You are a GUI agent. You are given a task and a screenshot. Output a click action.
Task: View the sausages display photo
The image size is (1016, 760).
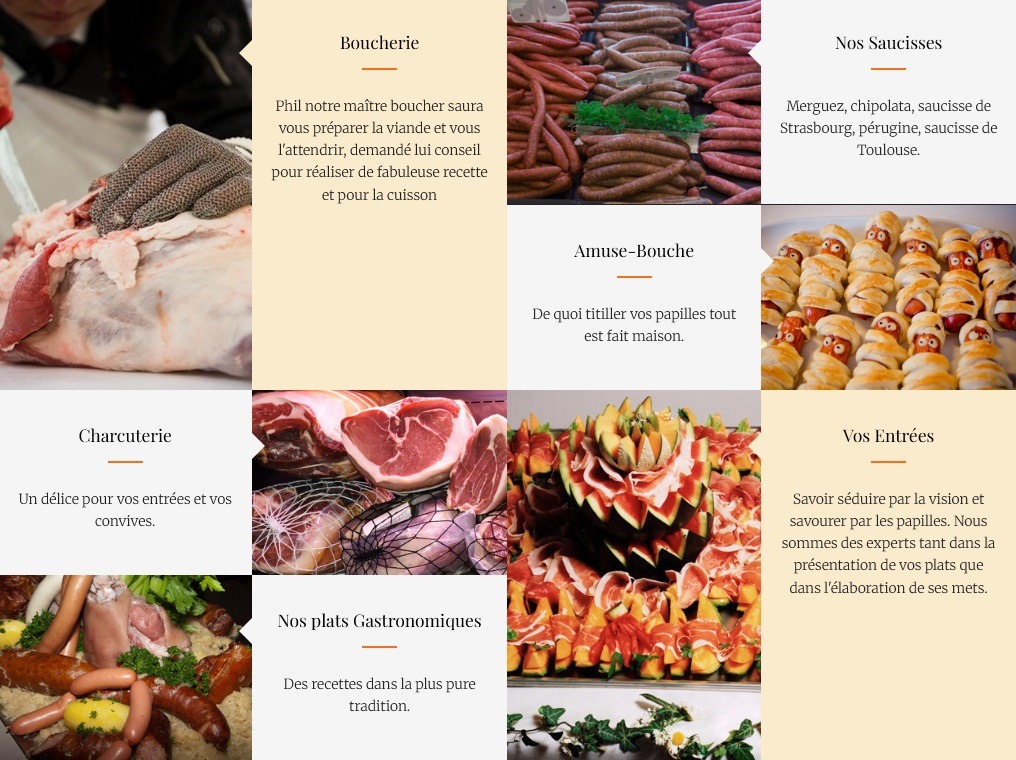(634, 102)
